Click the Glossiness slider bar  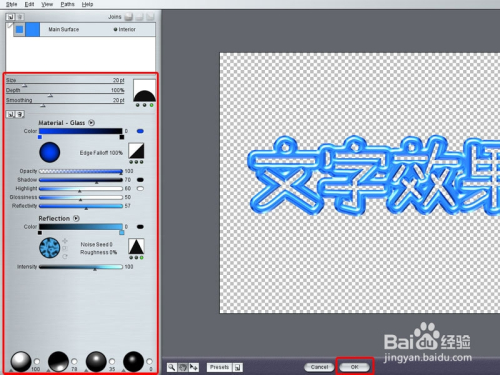click(x=81, y=197)
